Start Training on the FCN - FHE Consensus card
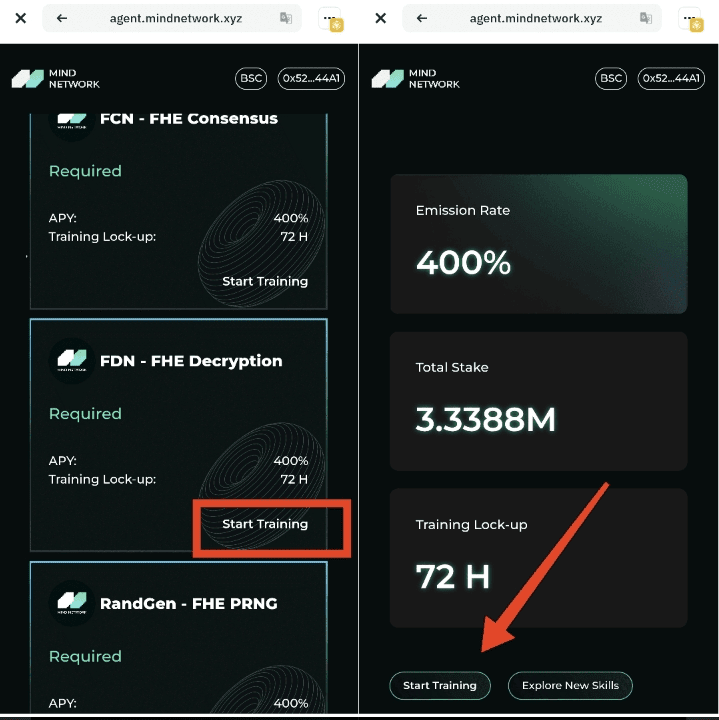The image size is (719, 720). pos(265,281)
